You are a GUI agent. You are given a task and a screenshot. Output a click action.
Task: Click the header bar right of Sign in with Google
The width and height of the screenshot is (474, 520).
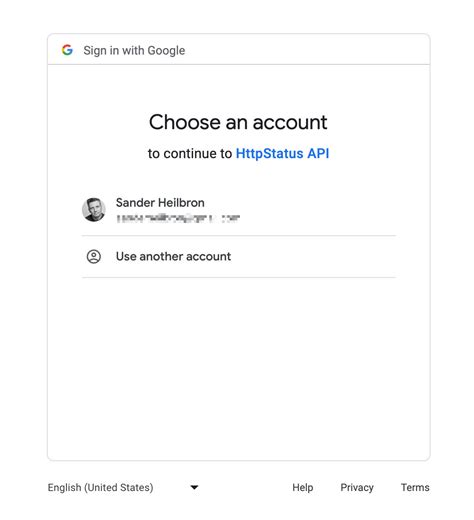point(307,50)
